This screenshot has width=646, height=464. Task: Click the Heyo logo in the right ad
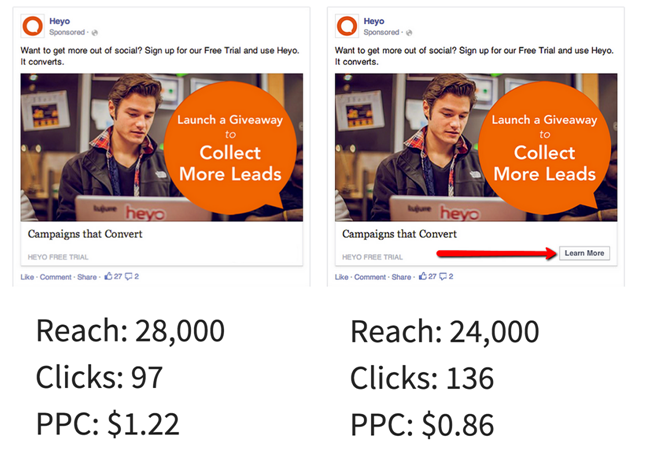348,26
